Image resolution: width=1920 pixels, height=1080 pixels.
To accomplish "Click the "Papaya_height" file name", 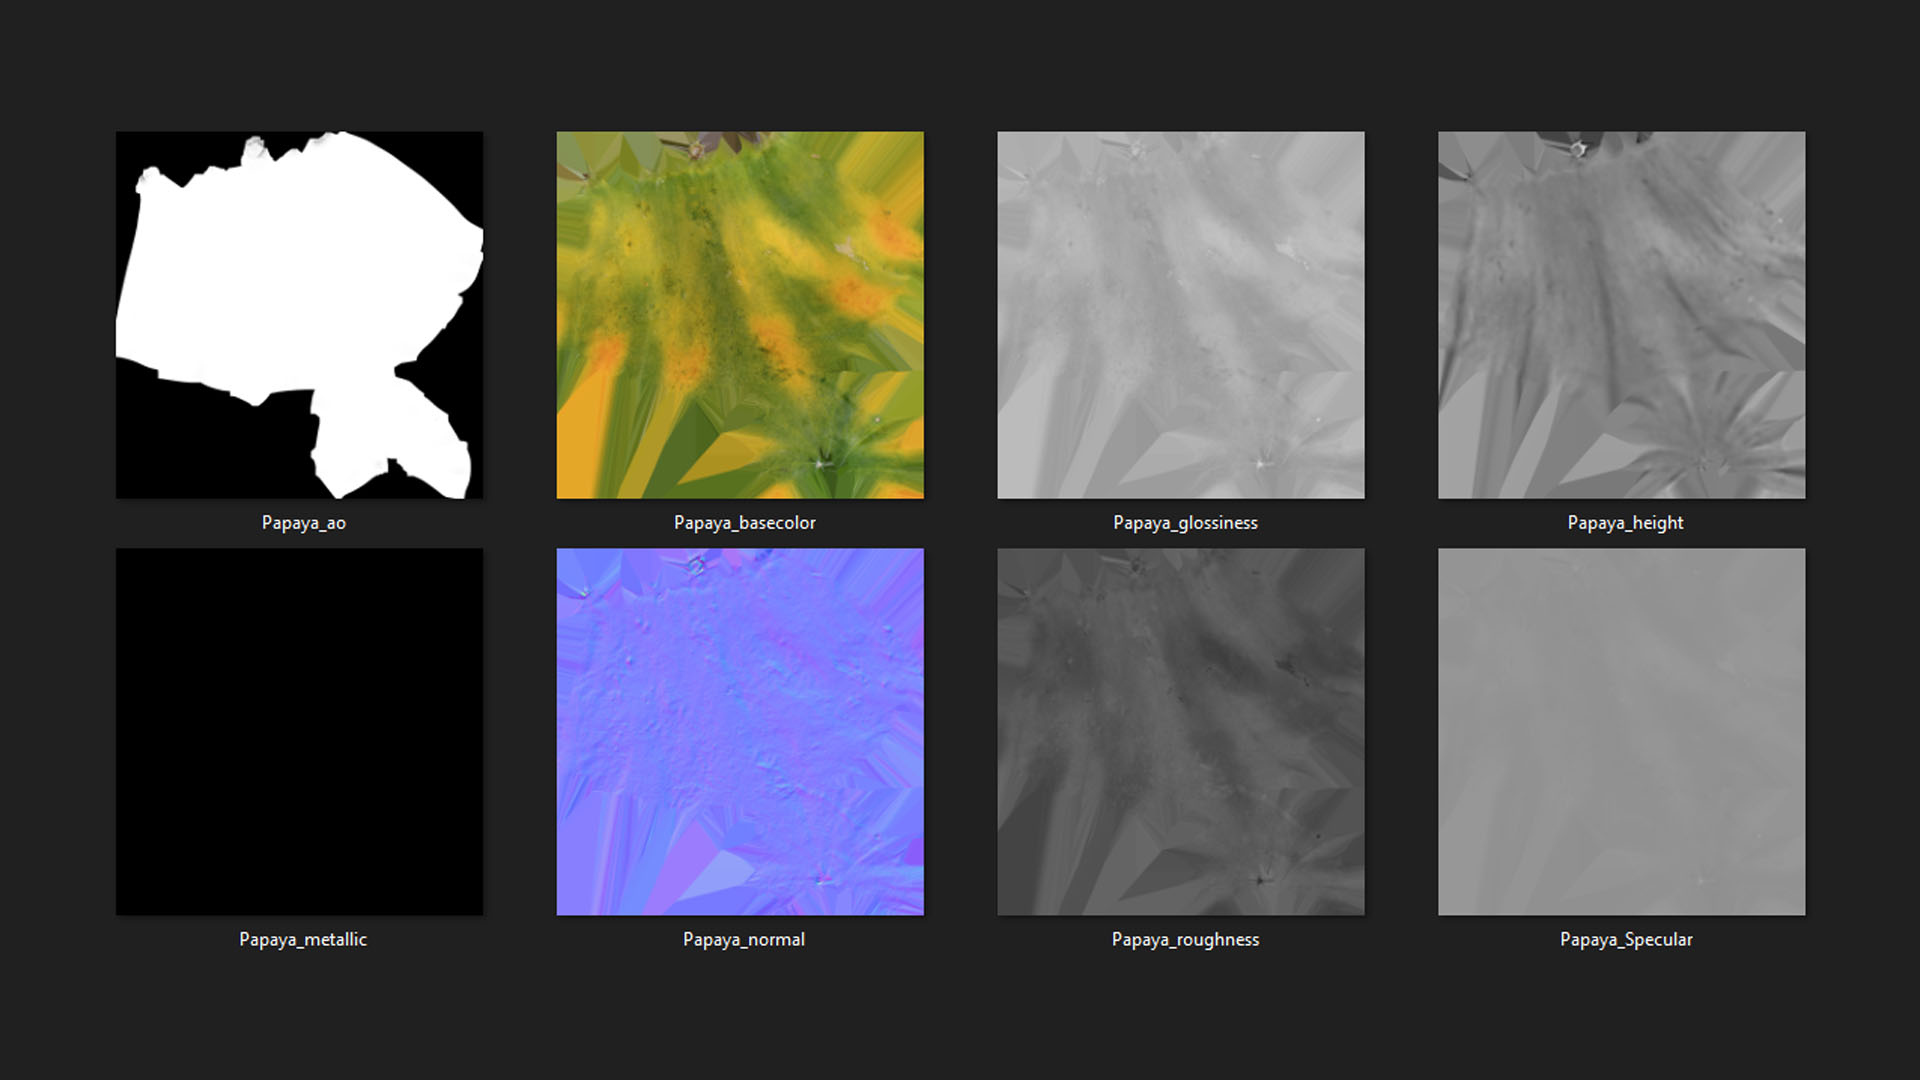I will [x=1626, y=523].
